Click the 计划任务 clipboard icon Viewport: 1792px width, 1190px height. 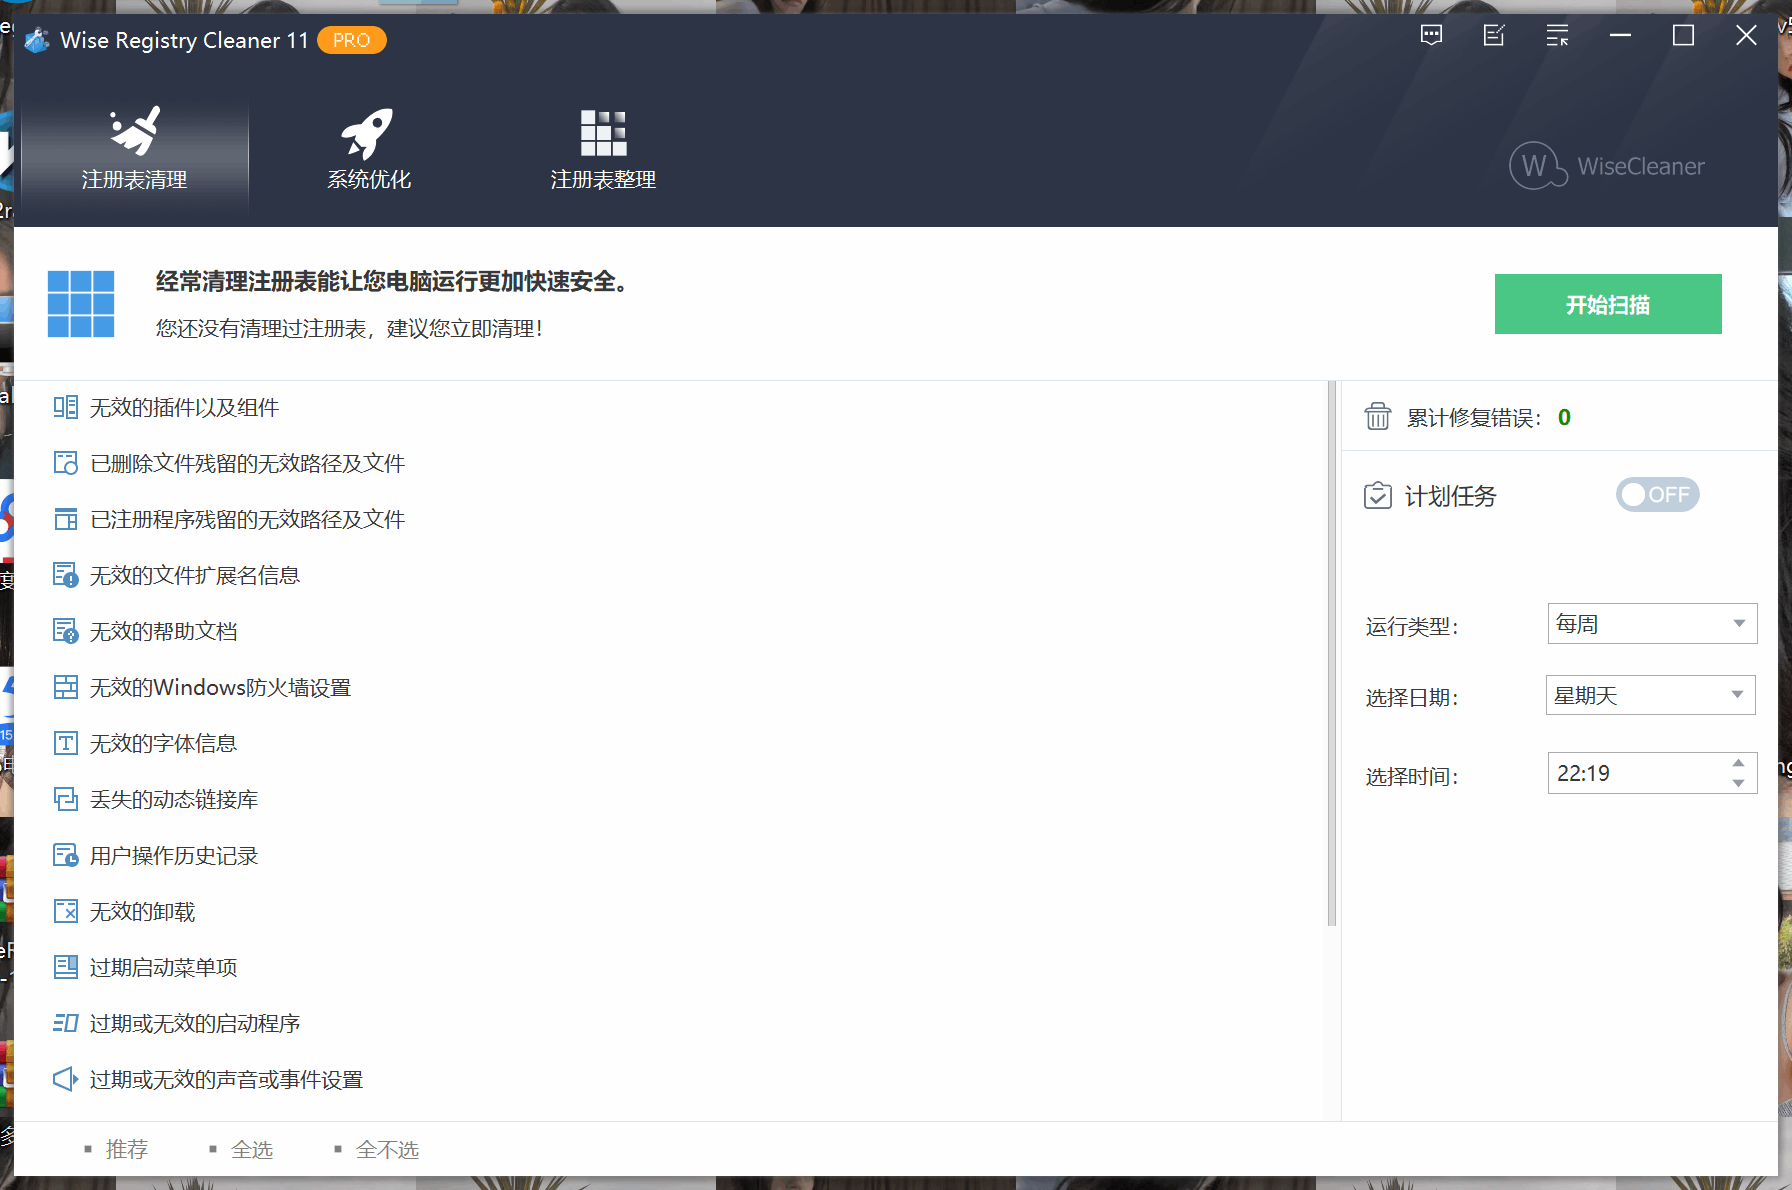coord(1378,495)
